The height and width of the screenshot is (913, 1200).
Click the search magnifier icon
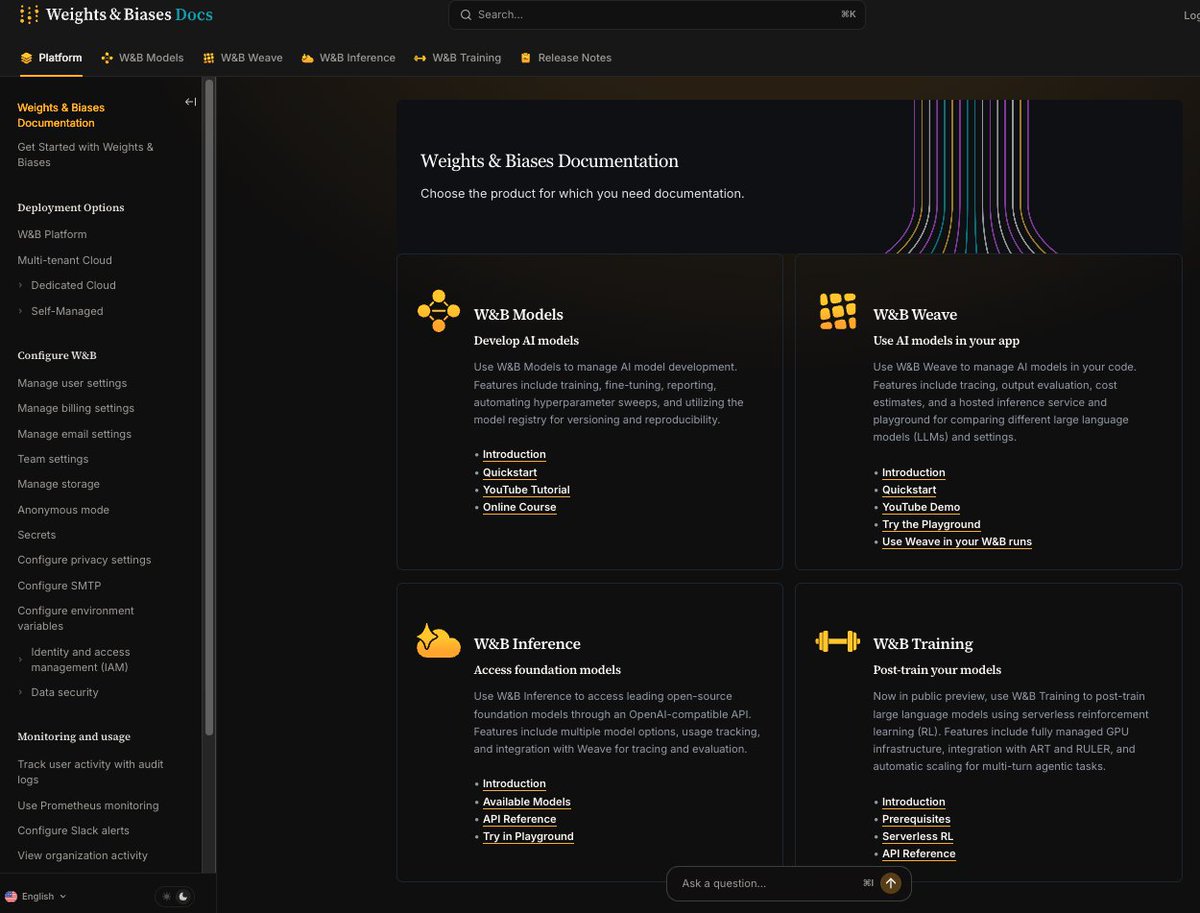(x=466, y=15)
